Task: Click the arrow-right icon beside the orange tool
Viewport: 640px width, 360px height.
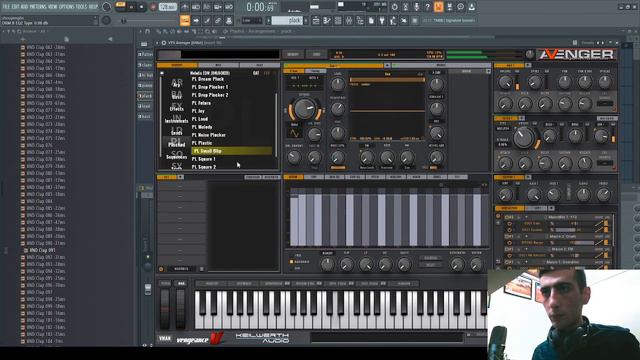Action: tap(196, 20)
